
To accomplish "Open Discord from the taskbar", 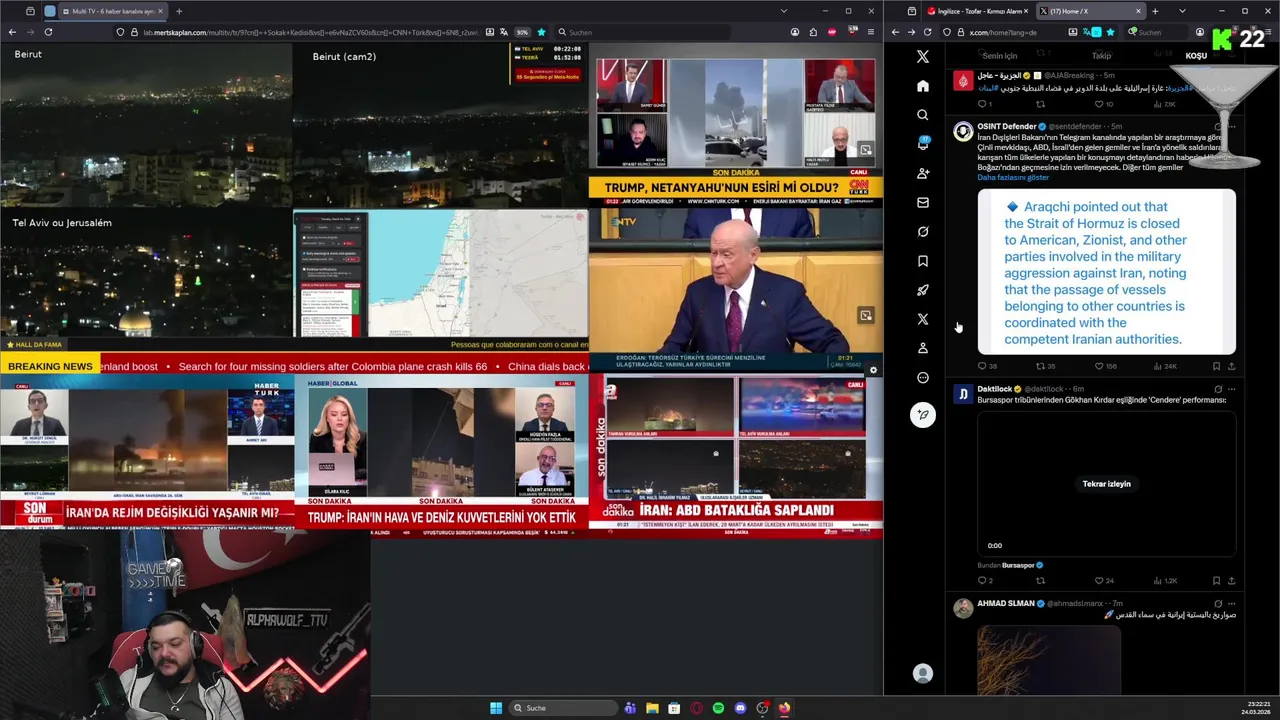I will coord(740,708).
